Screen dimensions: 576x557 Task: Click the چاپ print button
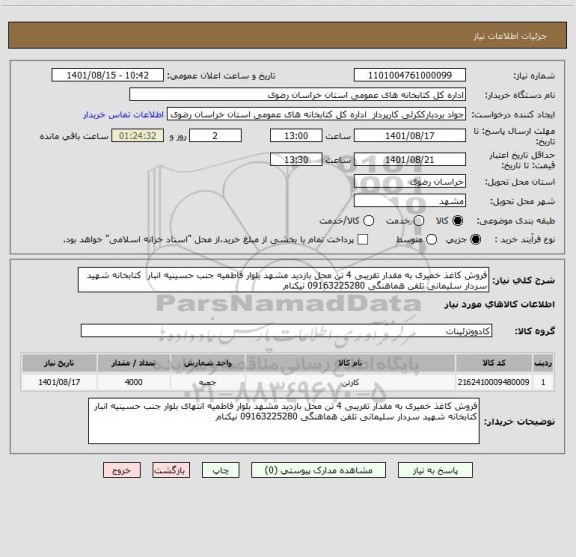220,470
